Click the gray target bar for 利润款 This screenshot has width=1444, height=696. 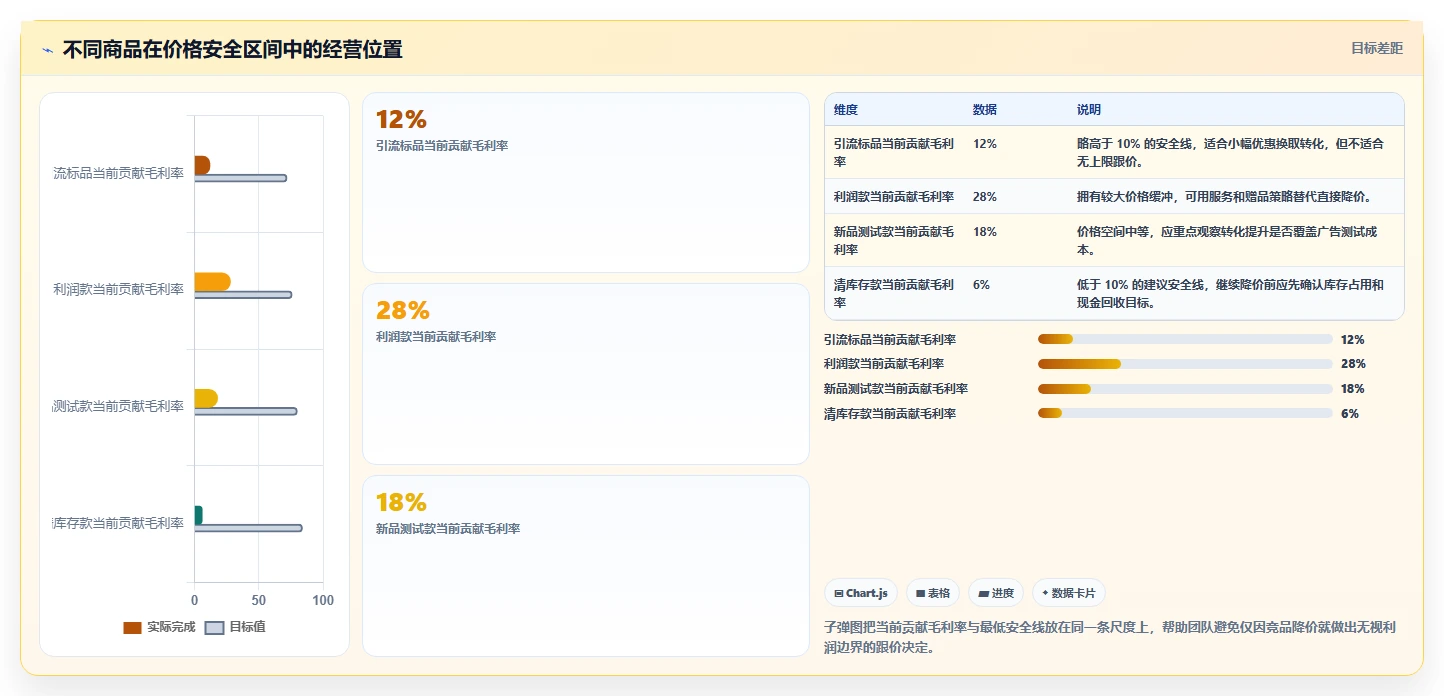click(243, 295)
